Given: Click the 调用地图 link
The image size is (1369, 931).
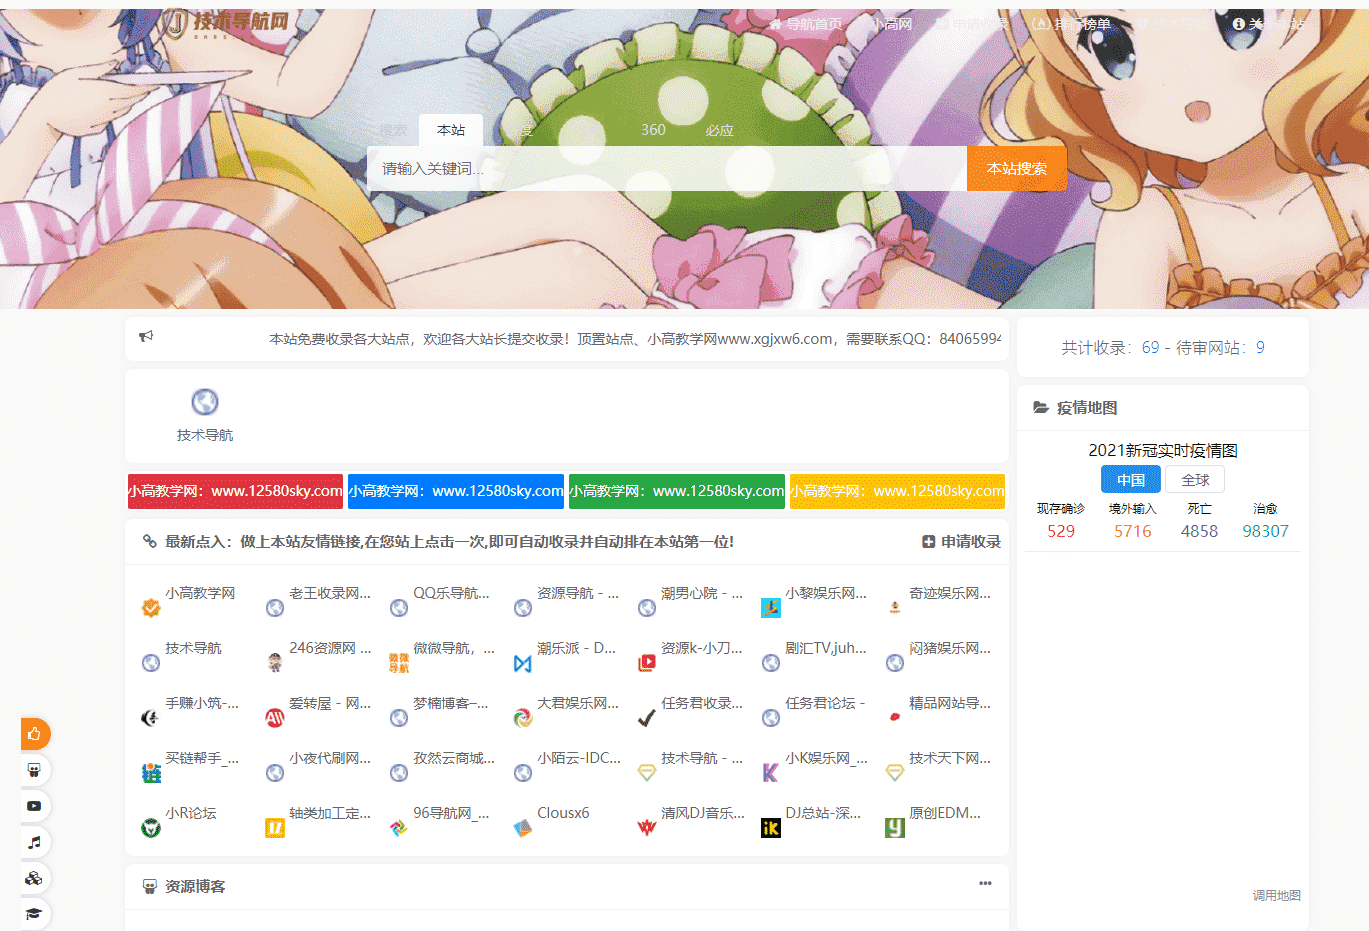Looking at the screenshot, I should (1277, 895).
